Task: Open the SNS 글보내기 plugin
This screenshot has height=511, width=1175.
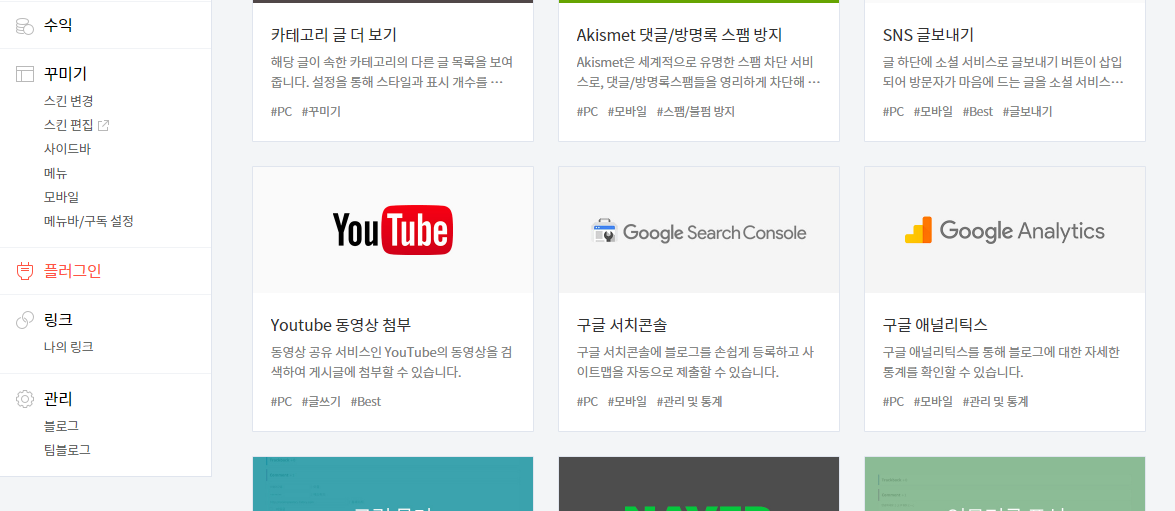Action: click(x=928, y=35)
